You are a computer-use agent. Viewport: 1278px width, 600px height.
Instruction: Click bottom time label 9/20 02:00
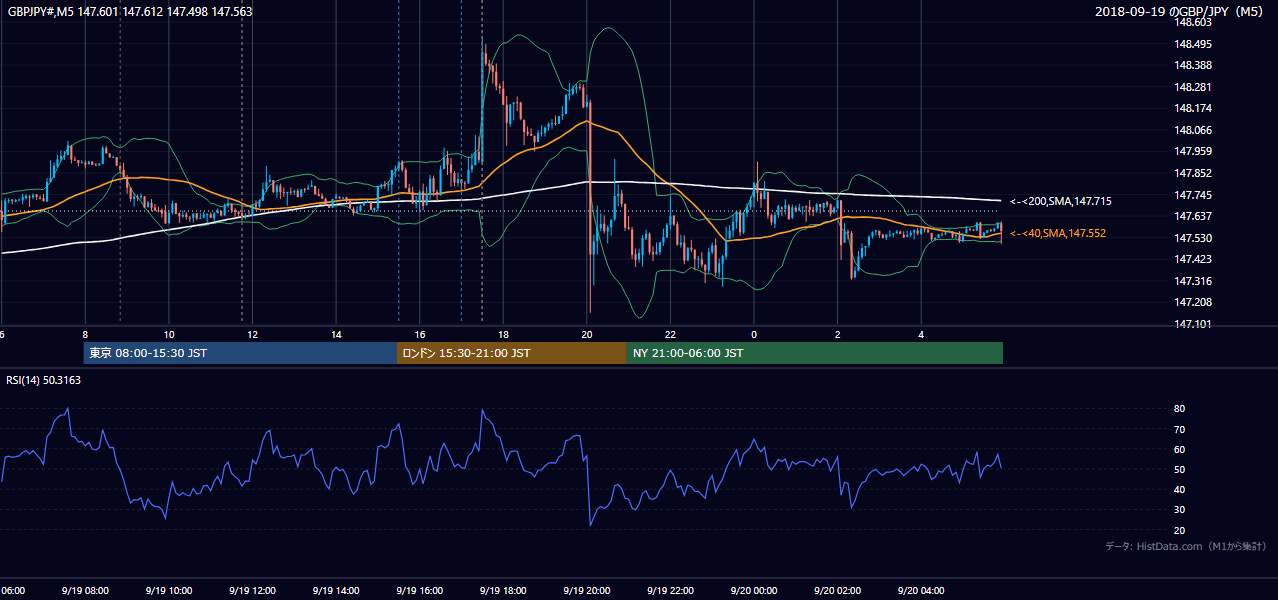point(838,590)
